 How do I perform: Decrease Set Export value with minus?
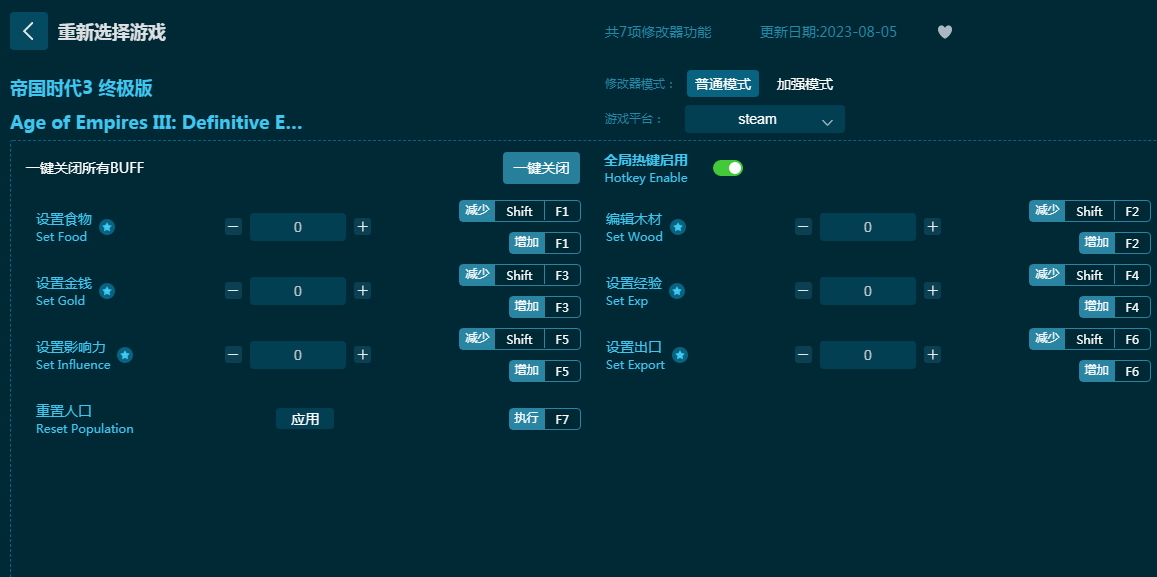(804, 355)
